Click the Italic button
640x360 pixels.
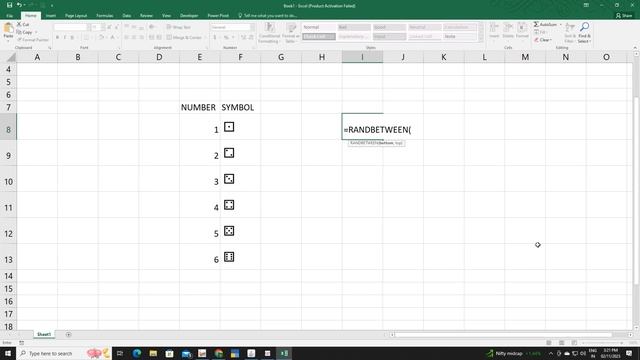64,38
